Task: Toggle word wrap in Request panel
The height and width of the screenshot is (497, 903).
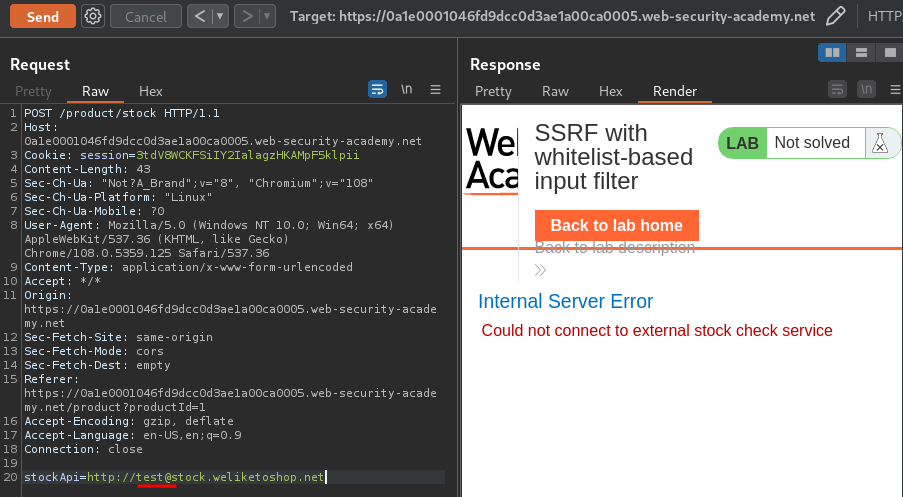Action: click(x=377, y=89)
